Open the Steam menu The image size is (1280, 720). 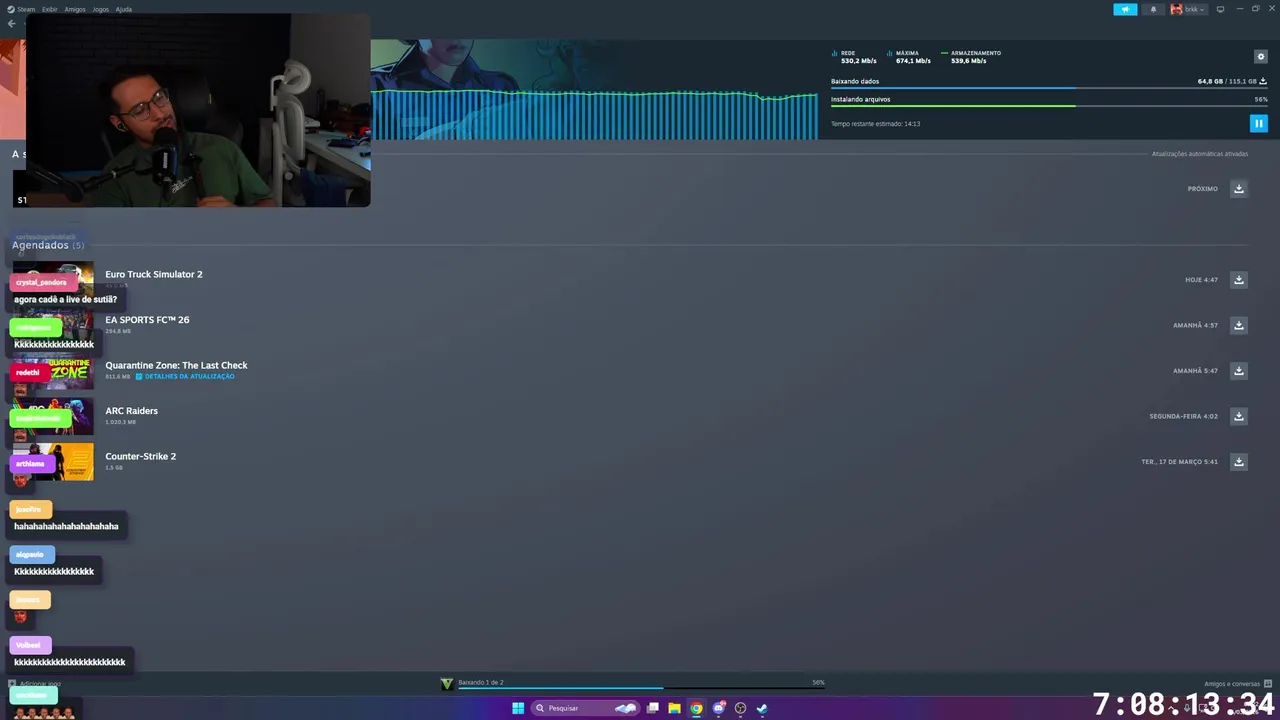(x=21, y=9)
